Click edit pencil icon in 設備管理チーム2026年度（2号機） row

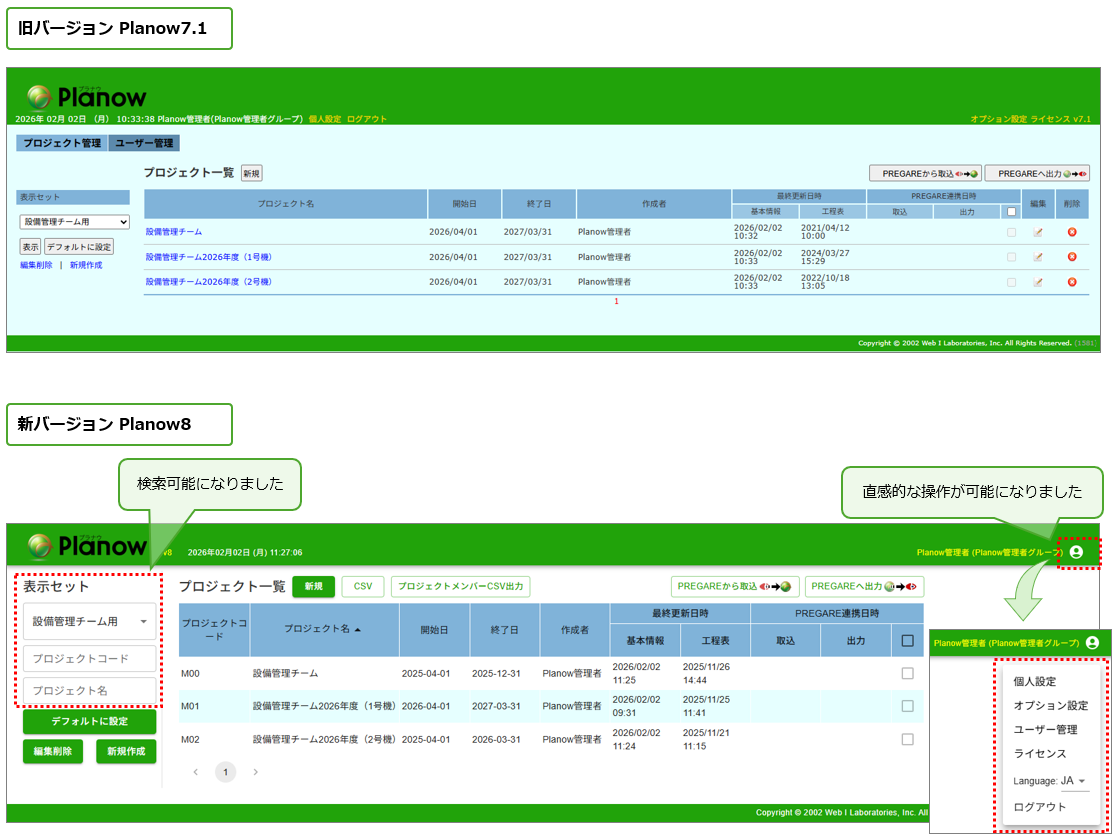(1038, 282)
